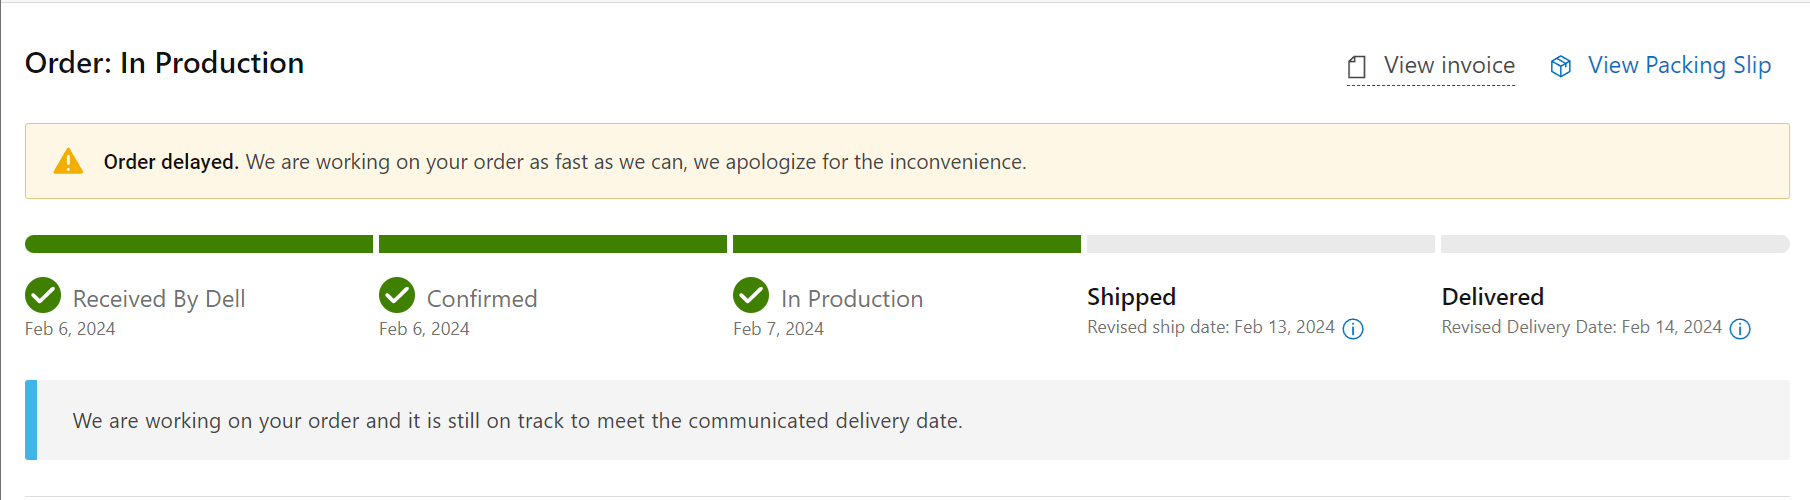Click the second green progress bar segment
Viewport: 1810px width, 500px height.
tap(553, 244)
